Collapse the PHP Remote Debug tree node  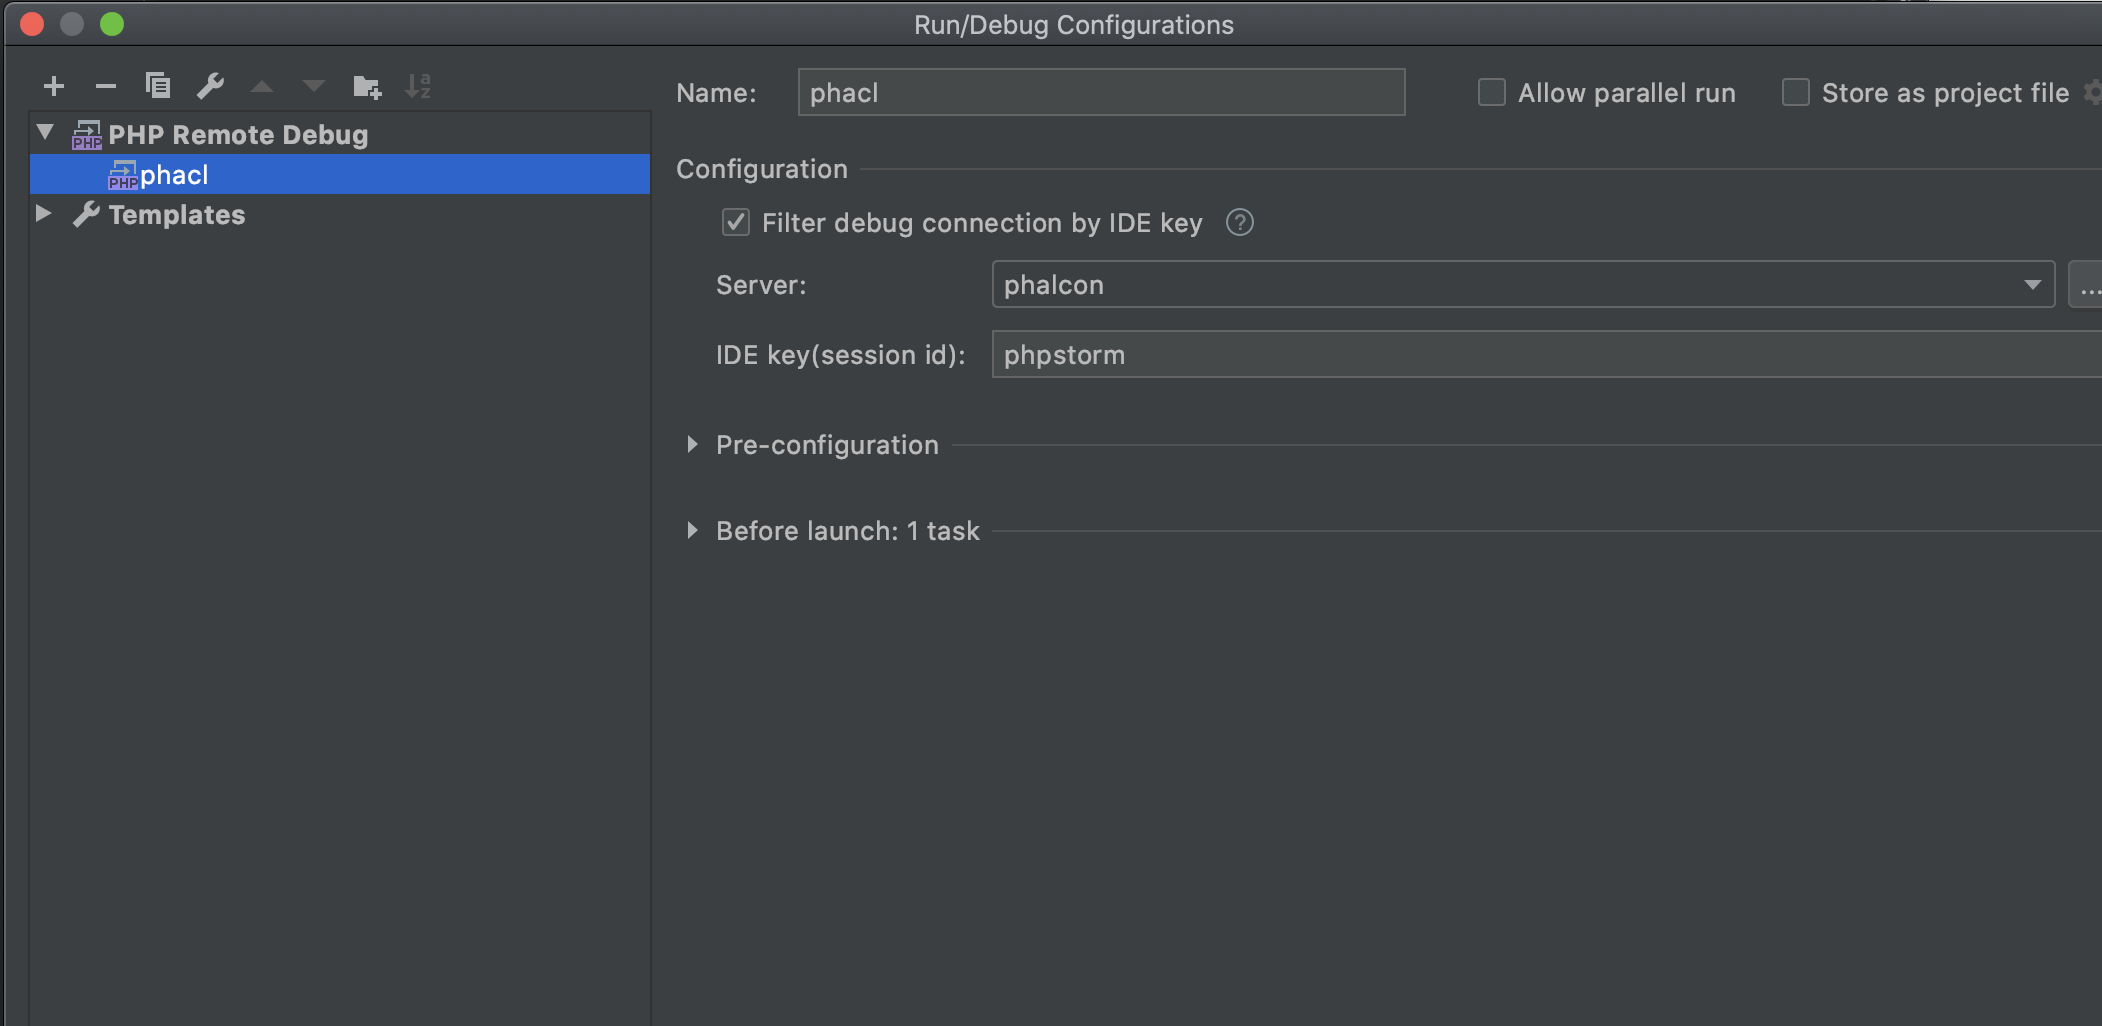pyautogui.click(x=45, y=132)
